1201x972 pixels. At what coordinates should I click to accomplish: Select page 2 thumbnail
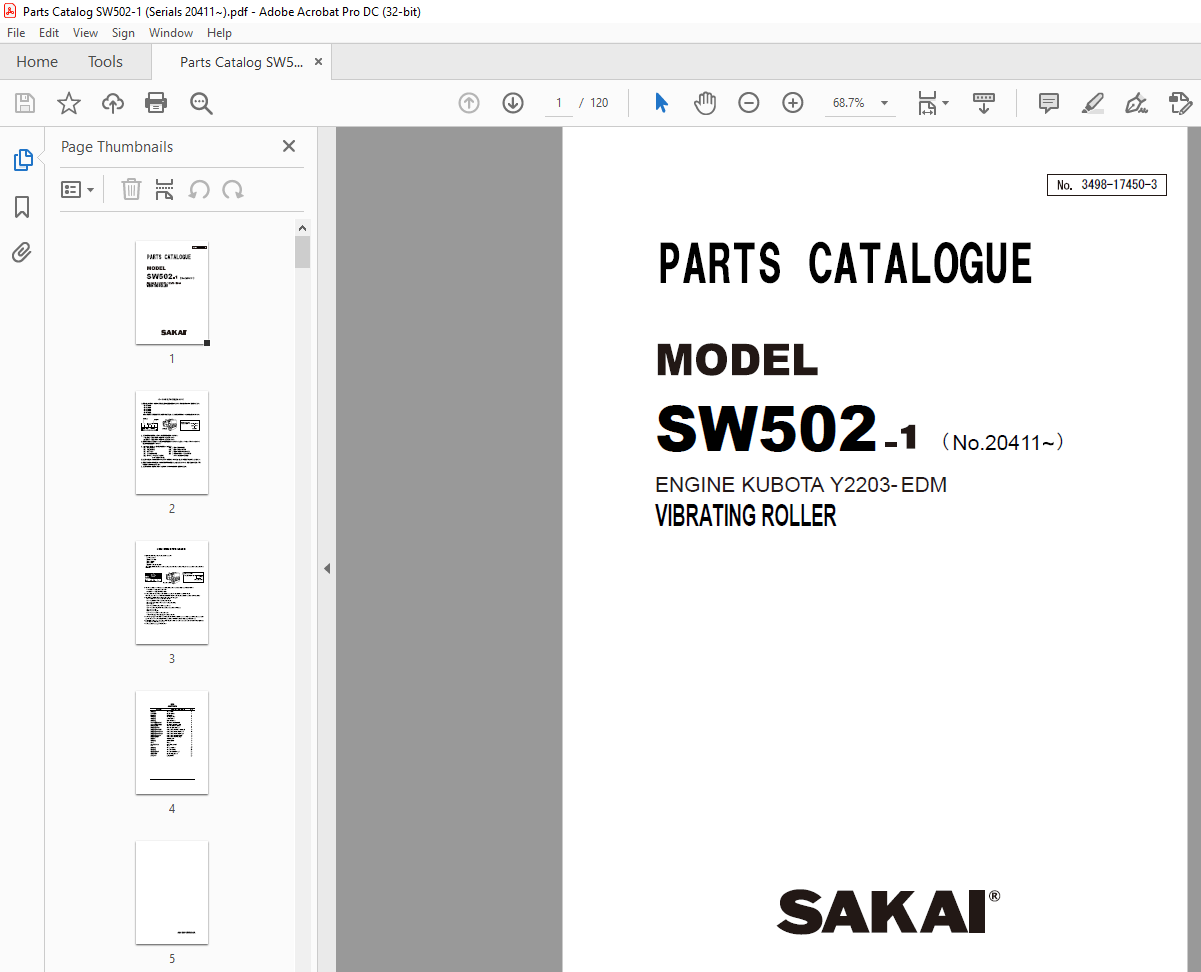tap(172, 442)
